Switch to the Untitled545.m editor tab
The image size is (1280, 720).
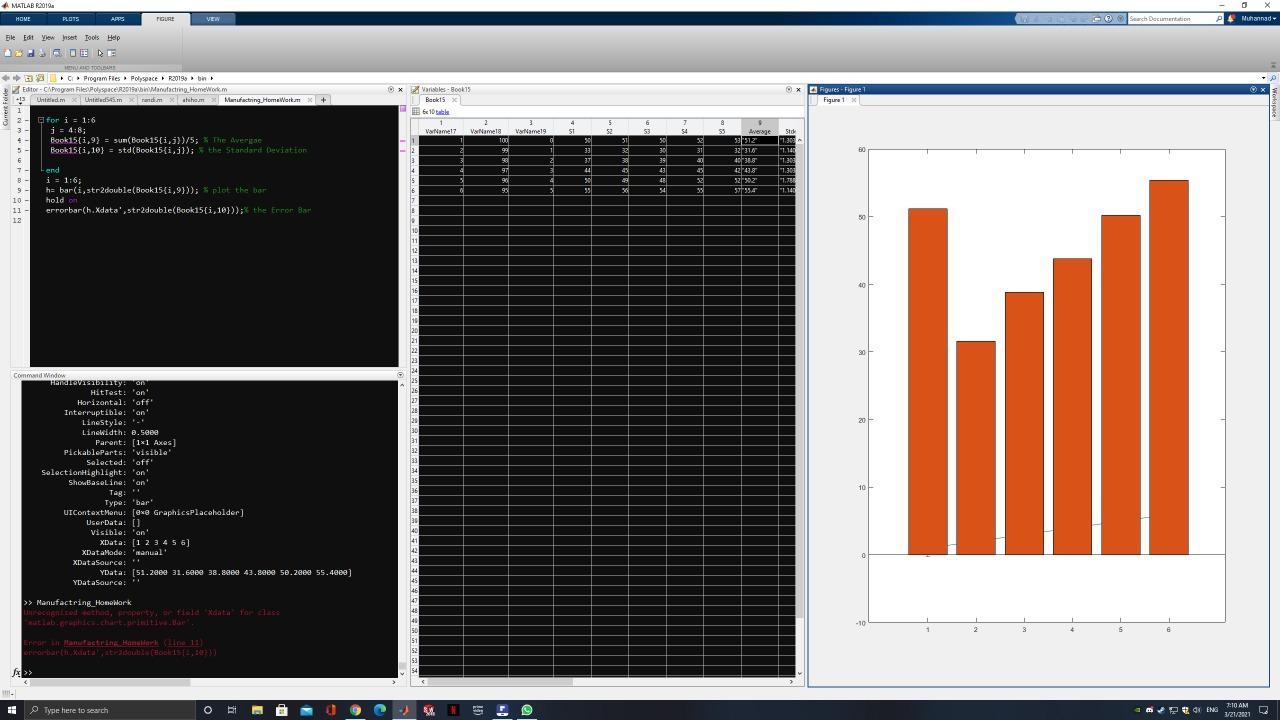click(103, 99)
